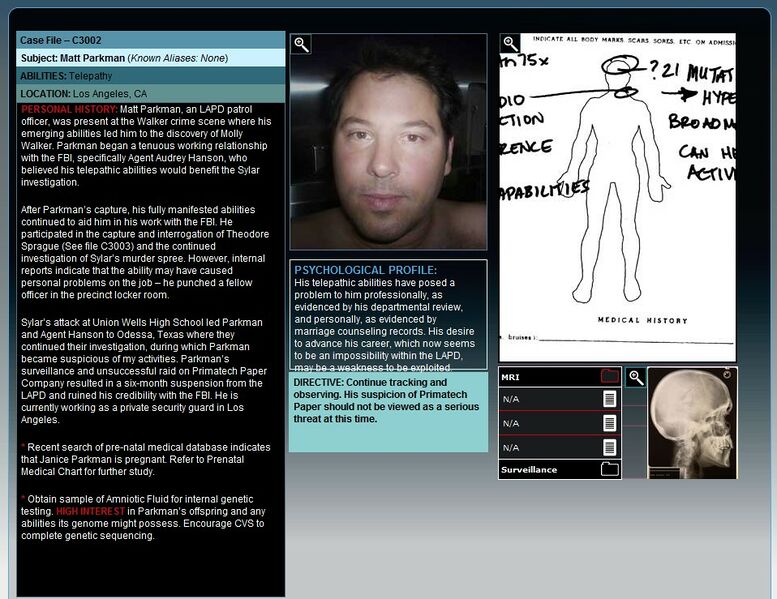Click the DIRECTIVE text box

point(388,412)
